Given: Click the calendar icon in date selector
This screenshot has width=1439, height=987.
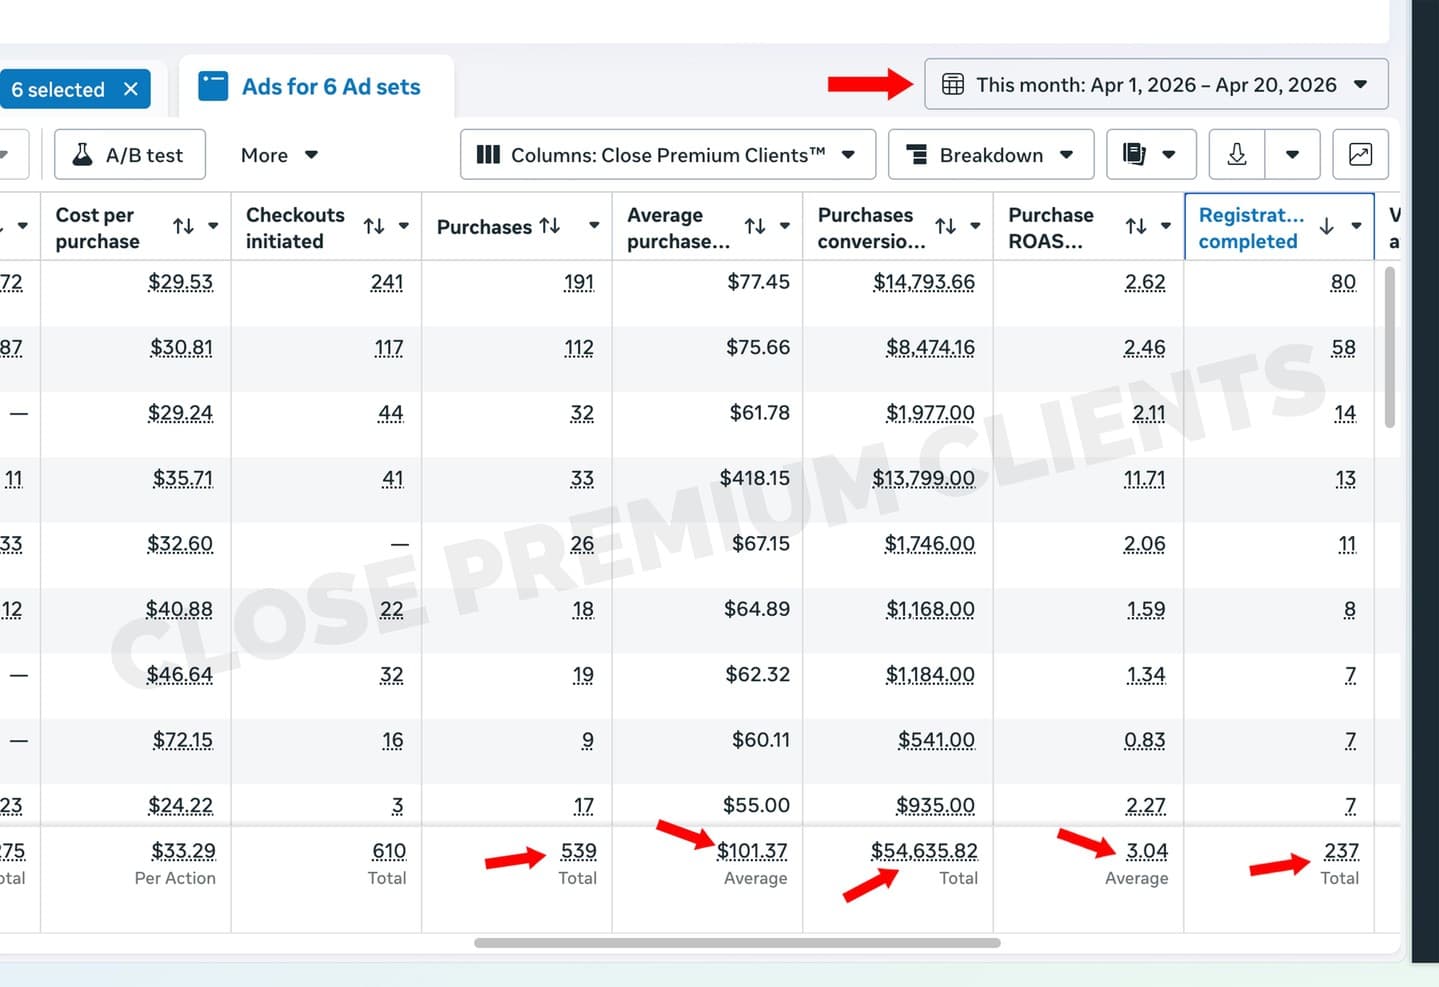Looking at the screenshot, I should point(953,85).
